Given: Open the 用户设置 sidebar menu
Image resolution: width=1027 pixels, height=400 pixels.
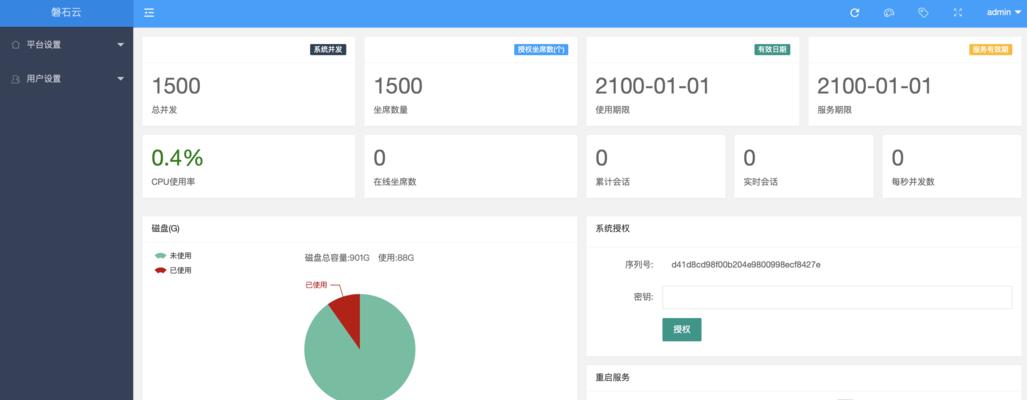Looking at the screenshot, I should [x=66, y=79].
